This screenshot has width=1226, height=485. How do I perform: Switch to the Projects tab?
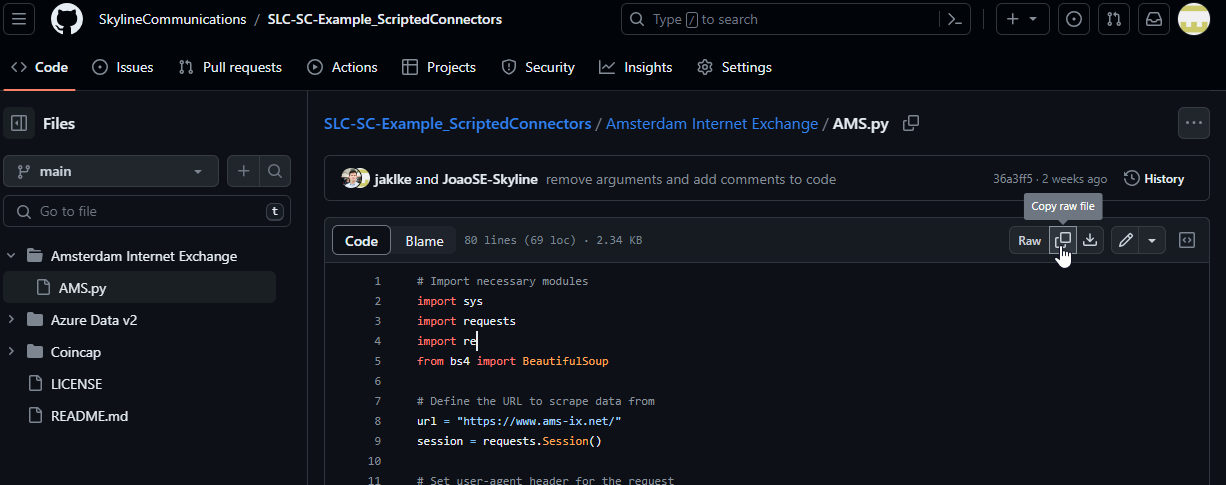[x=439, y=67]
